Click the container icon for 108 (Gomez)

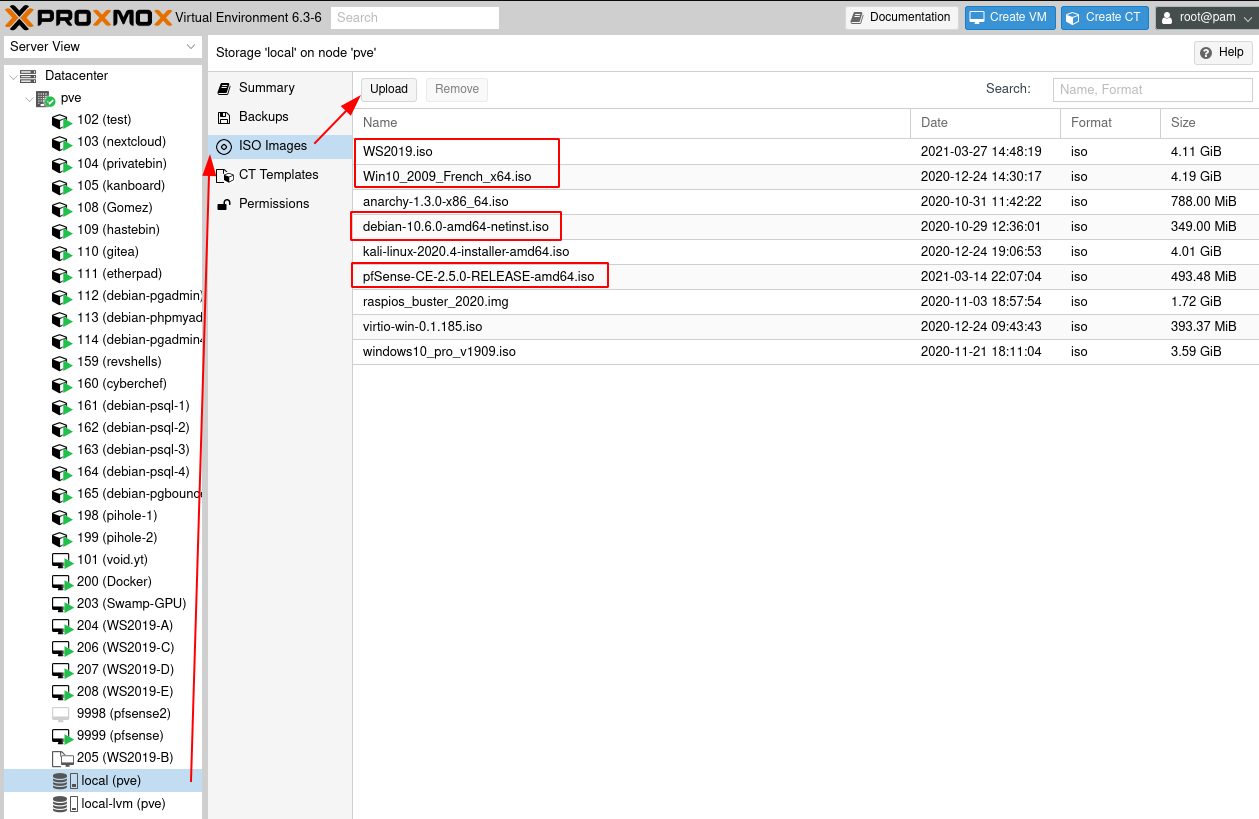coord(62,208)
